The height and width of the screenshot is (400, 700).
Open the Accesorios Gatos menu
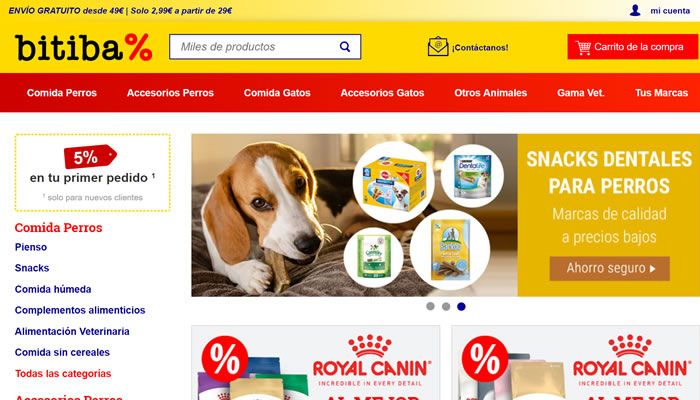382,93
